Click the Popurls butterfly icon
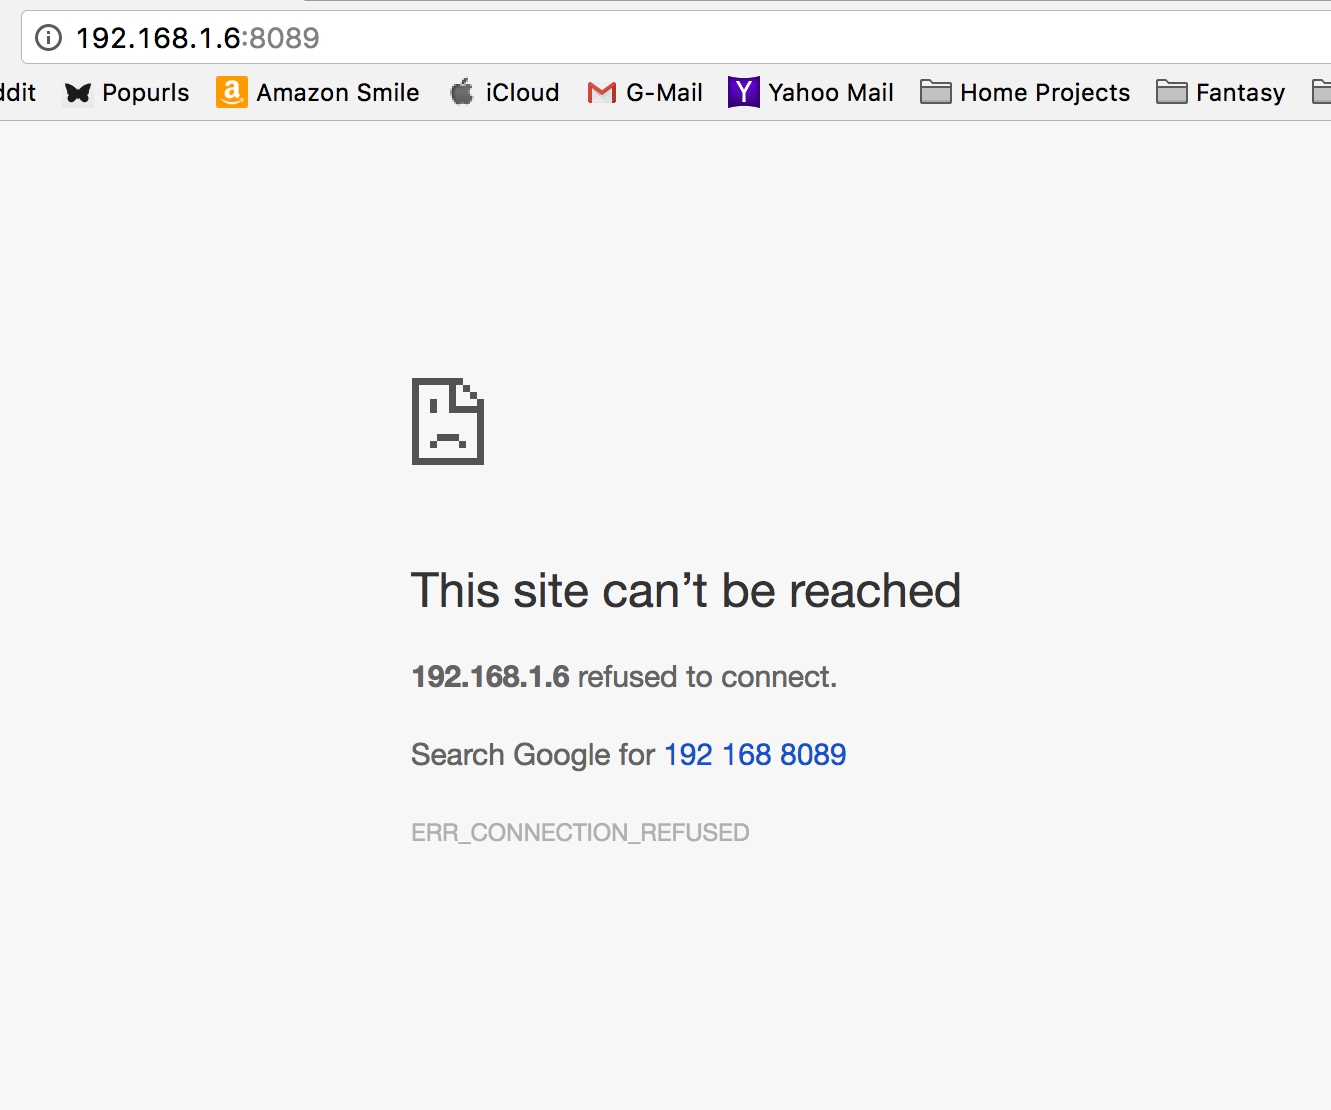This screenshot has height=1110, width=1331. click(x=78, y=93)
